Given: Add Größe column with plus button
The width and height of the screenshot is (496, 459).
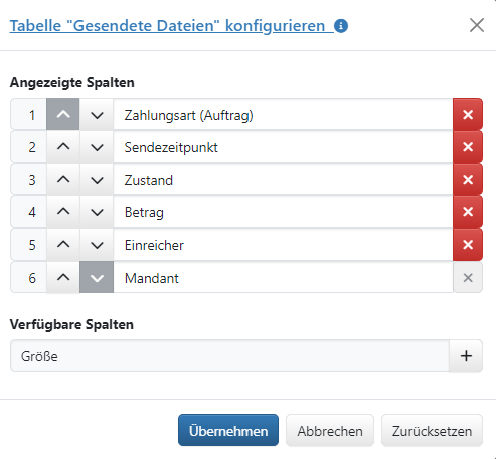Looking at the screenshot, I should [x=466, y=356].
